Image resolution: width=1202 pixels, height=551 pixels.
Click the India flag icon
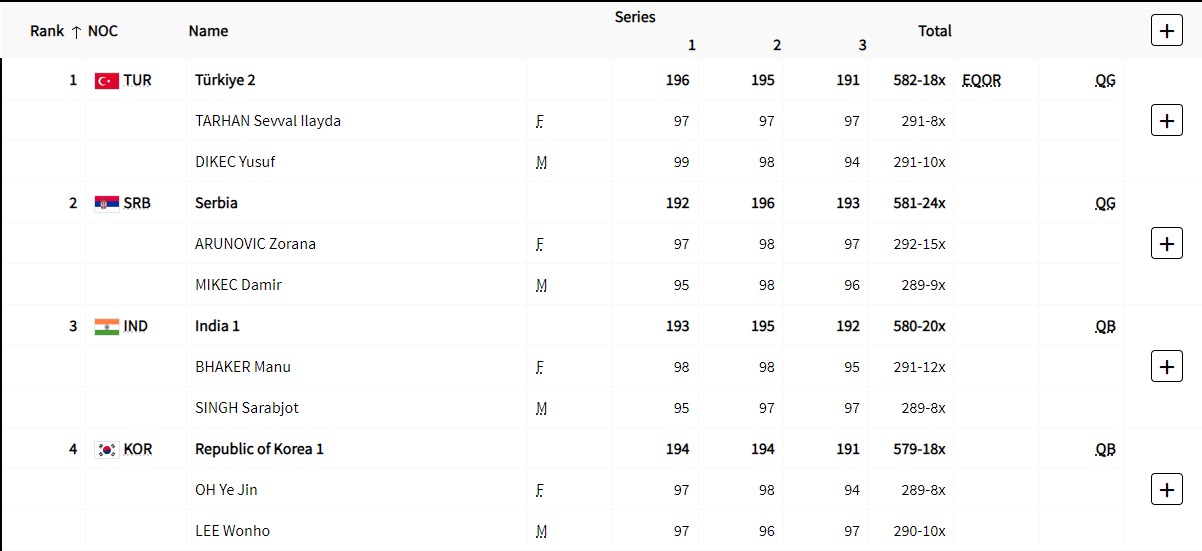(x=107, y=327)
